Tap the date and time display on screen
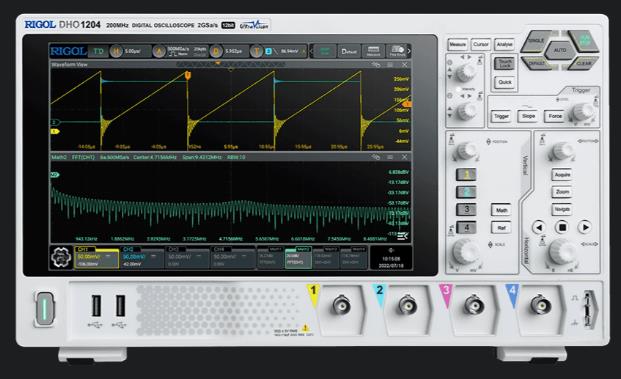The height and width of the screenshot is (379, 621). [x=391, y=258]
